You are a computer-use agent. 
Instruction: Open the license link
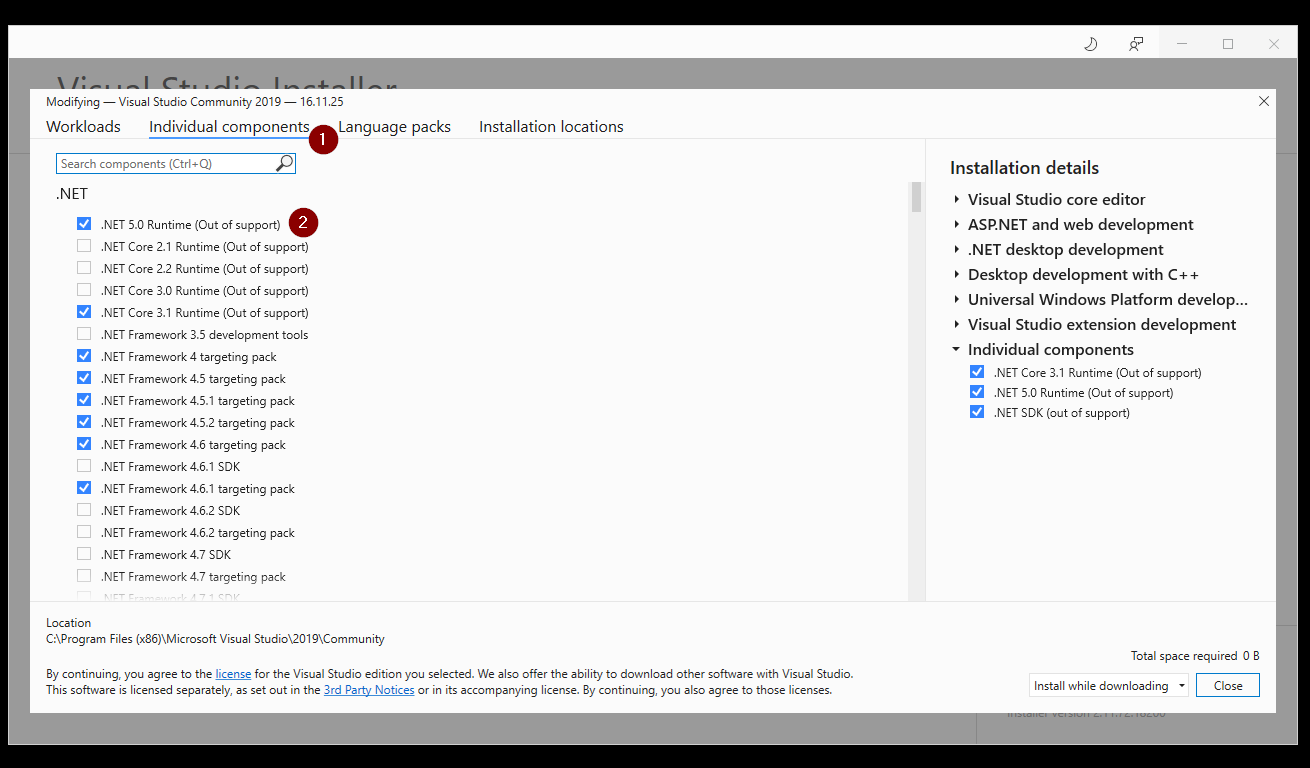click(233, 674)
